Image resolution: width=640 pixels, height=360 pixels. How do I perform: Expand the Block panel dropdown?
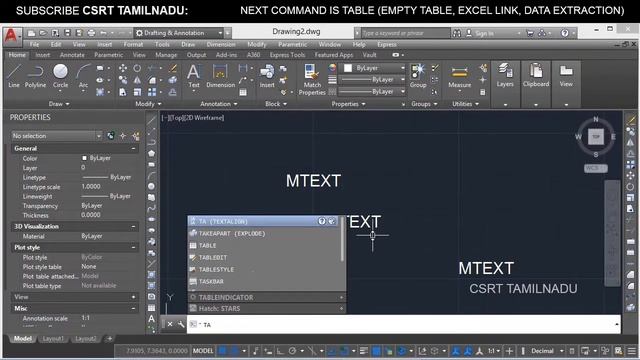(x=276, y=104)
